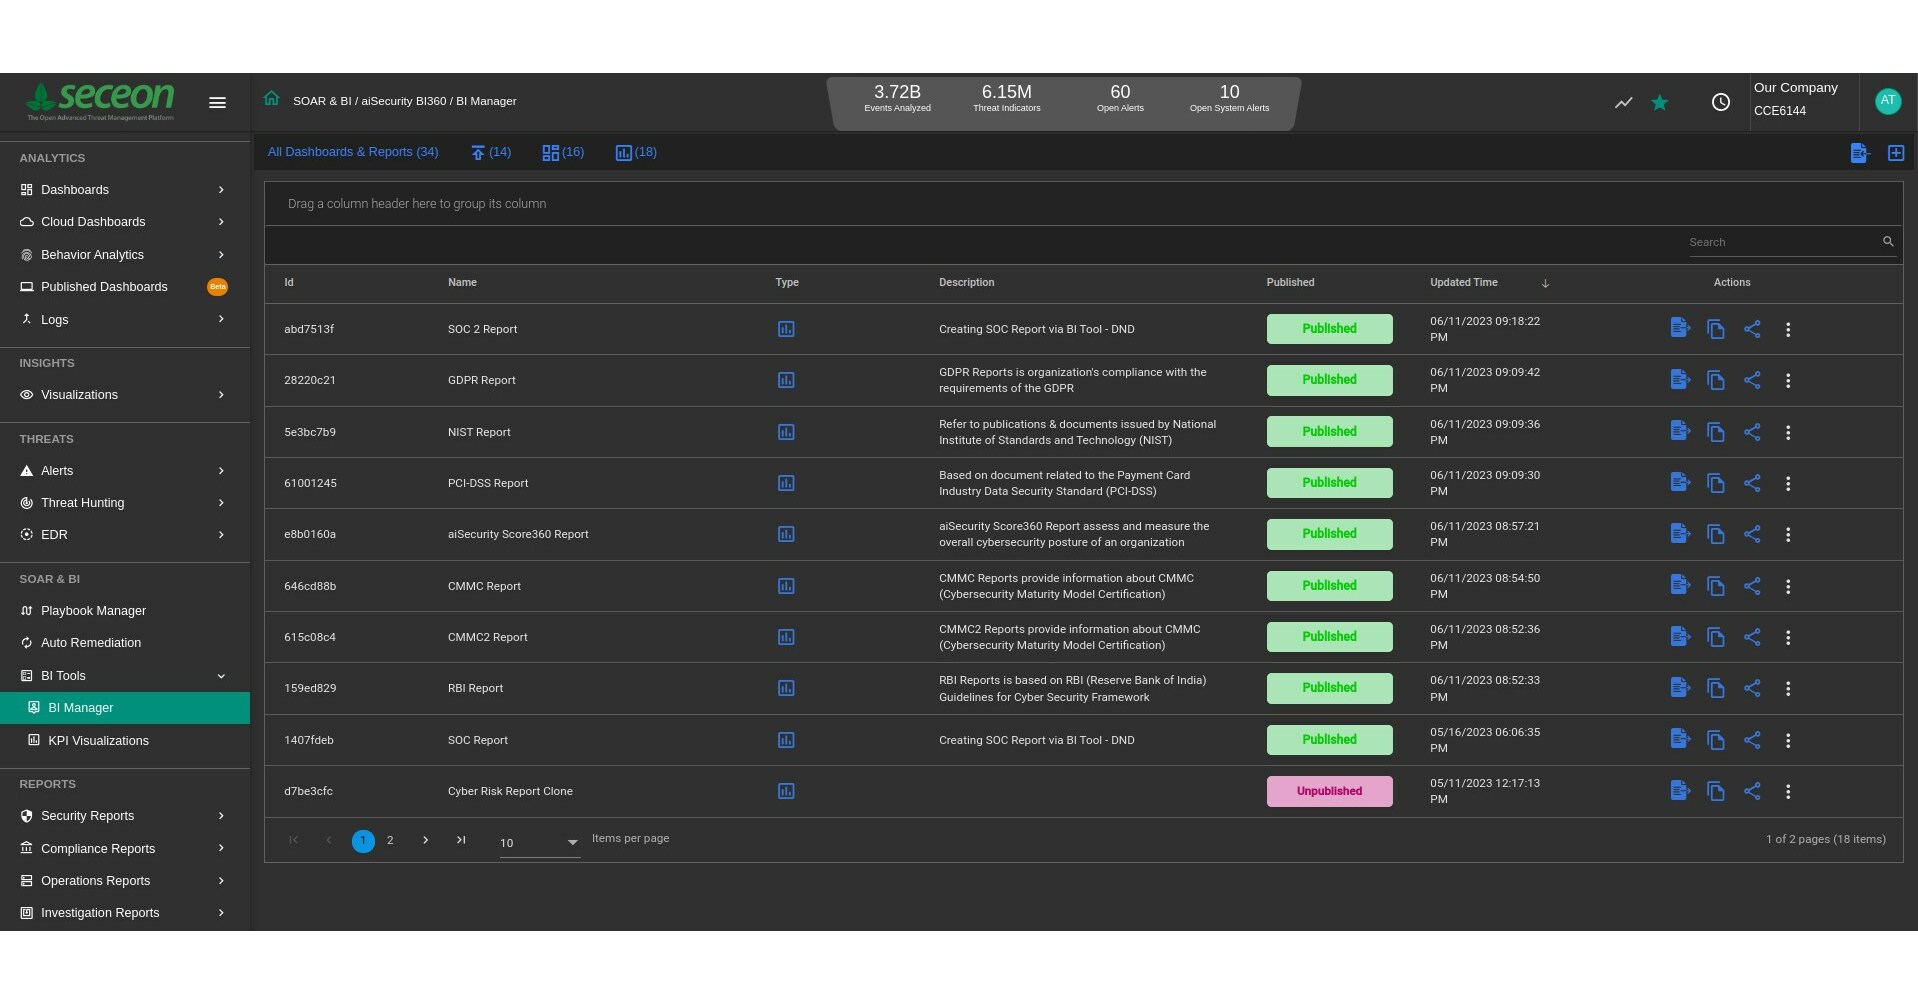Image resolution: width=1918 pixels, height=1004 pixels.
Task: Select All Dashboards & Reports (34) tab
Action: pyautogui.click(x=353, y=152)
